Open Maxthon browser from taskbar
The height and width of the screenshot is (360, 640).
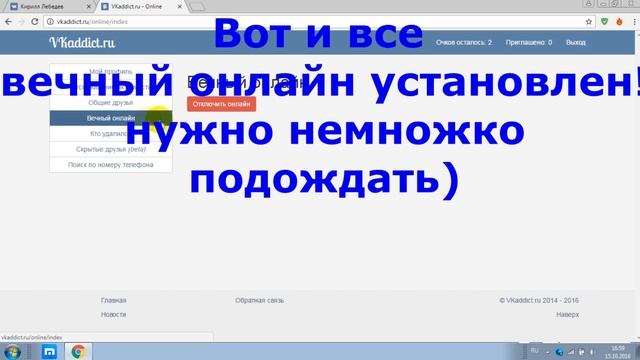pos(49,351)
